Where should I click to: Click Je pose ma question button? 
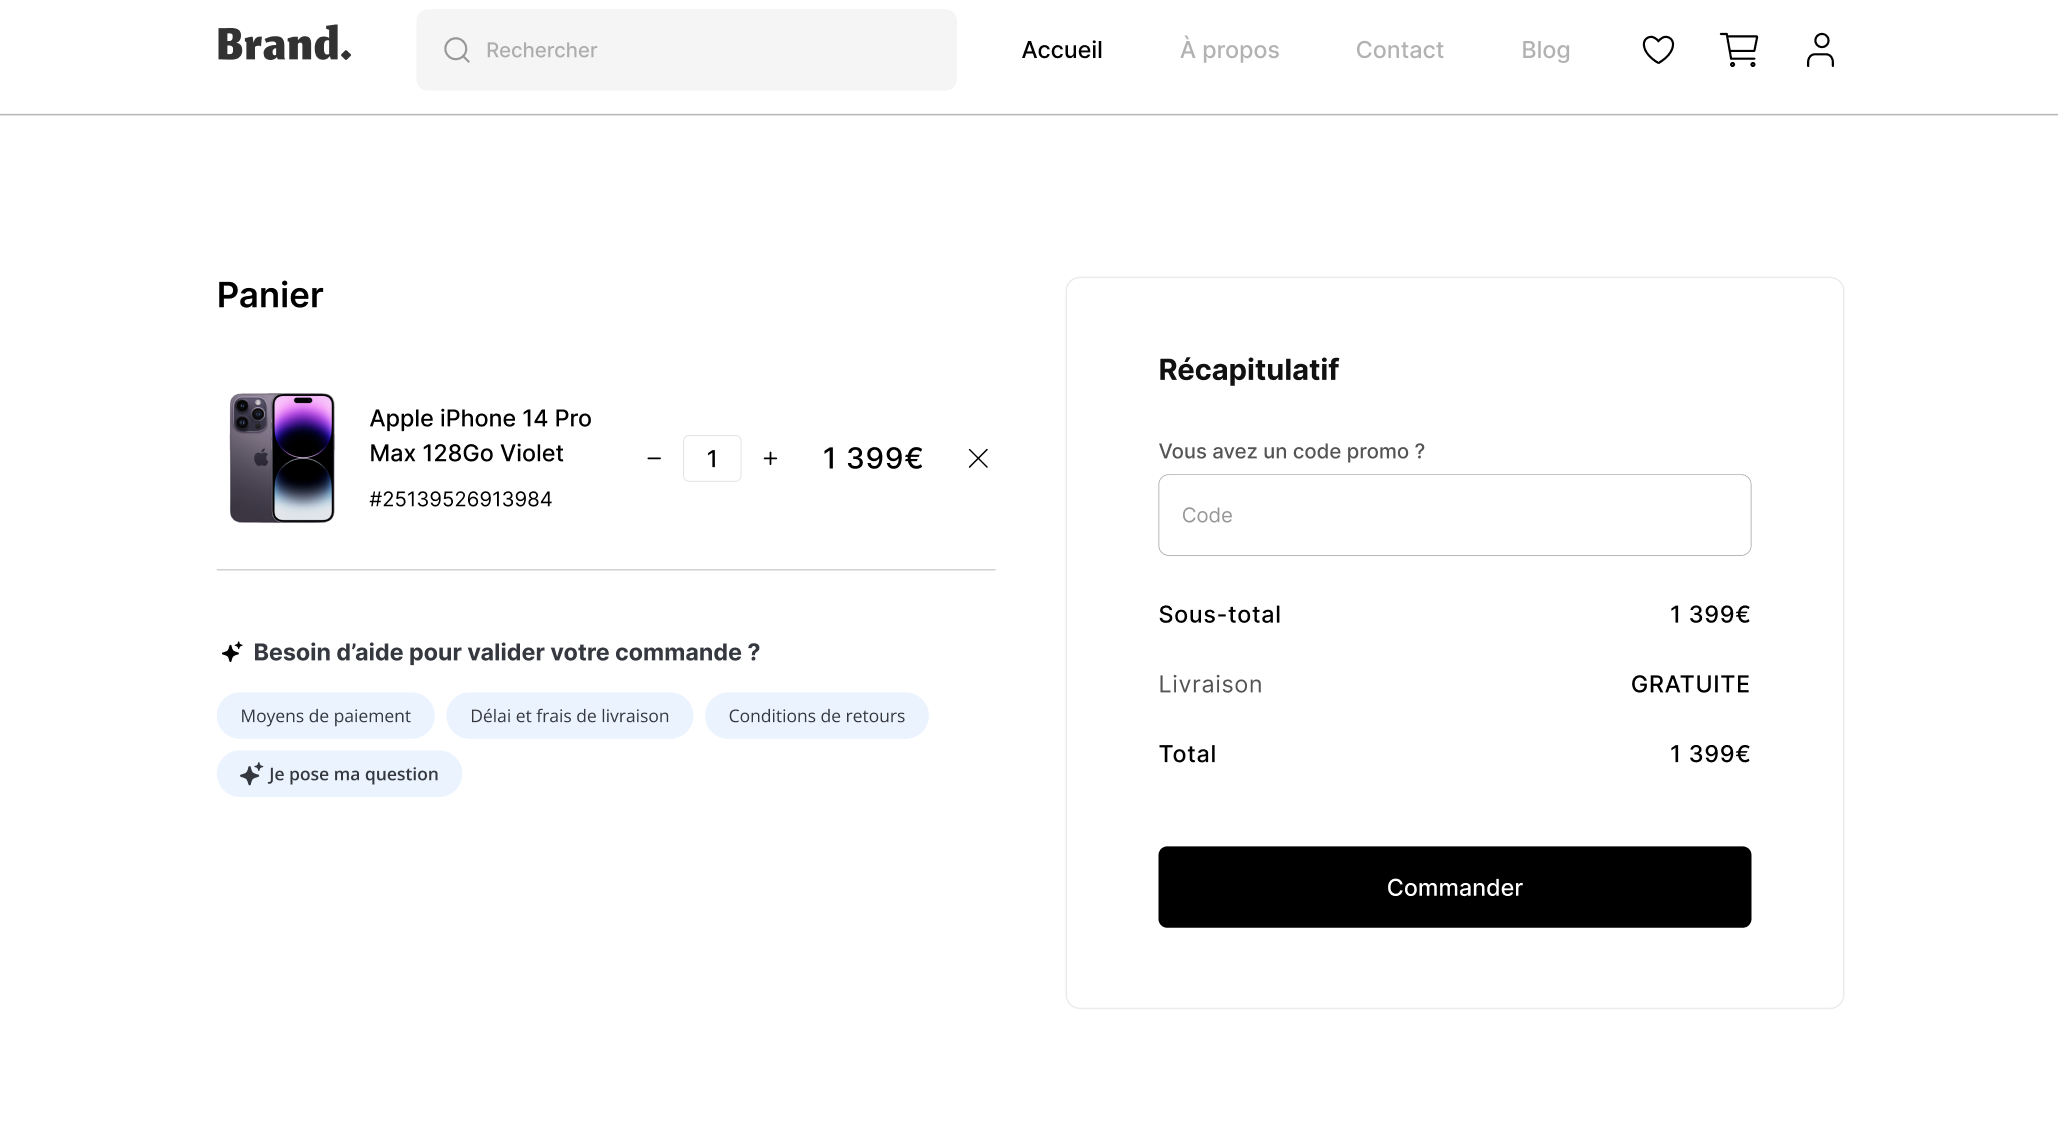pos(339,774)
